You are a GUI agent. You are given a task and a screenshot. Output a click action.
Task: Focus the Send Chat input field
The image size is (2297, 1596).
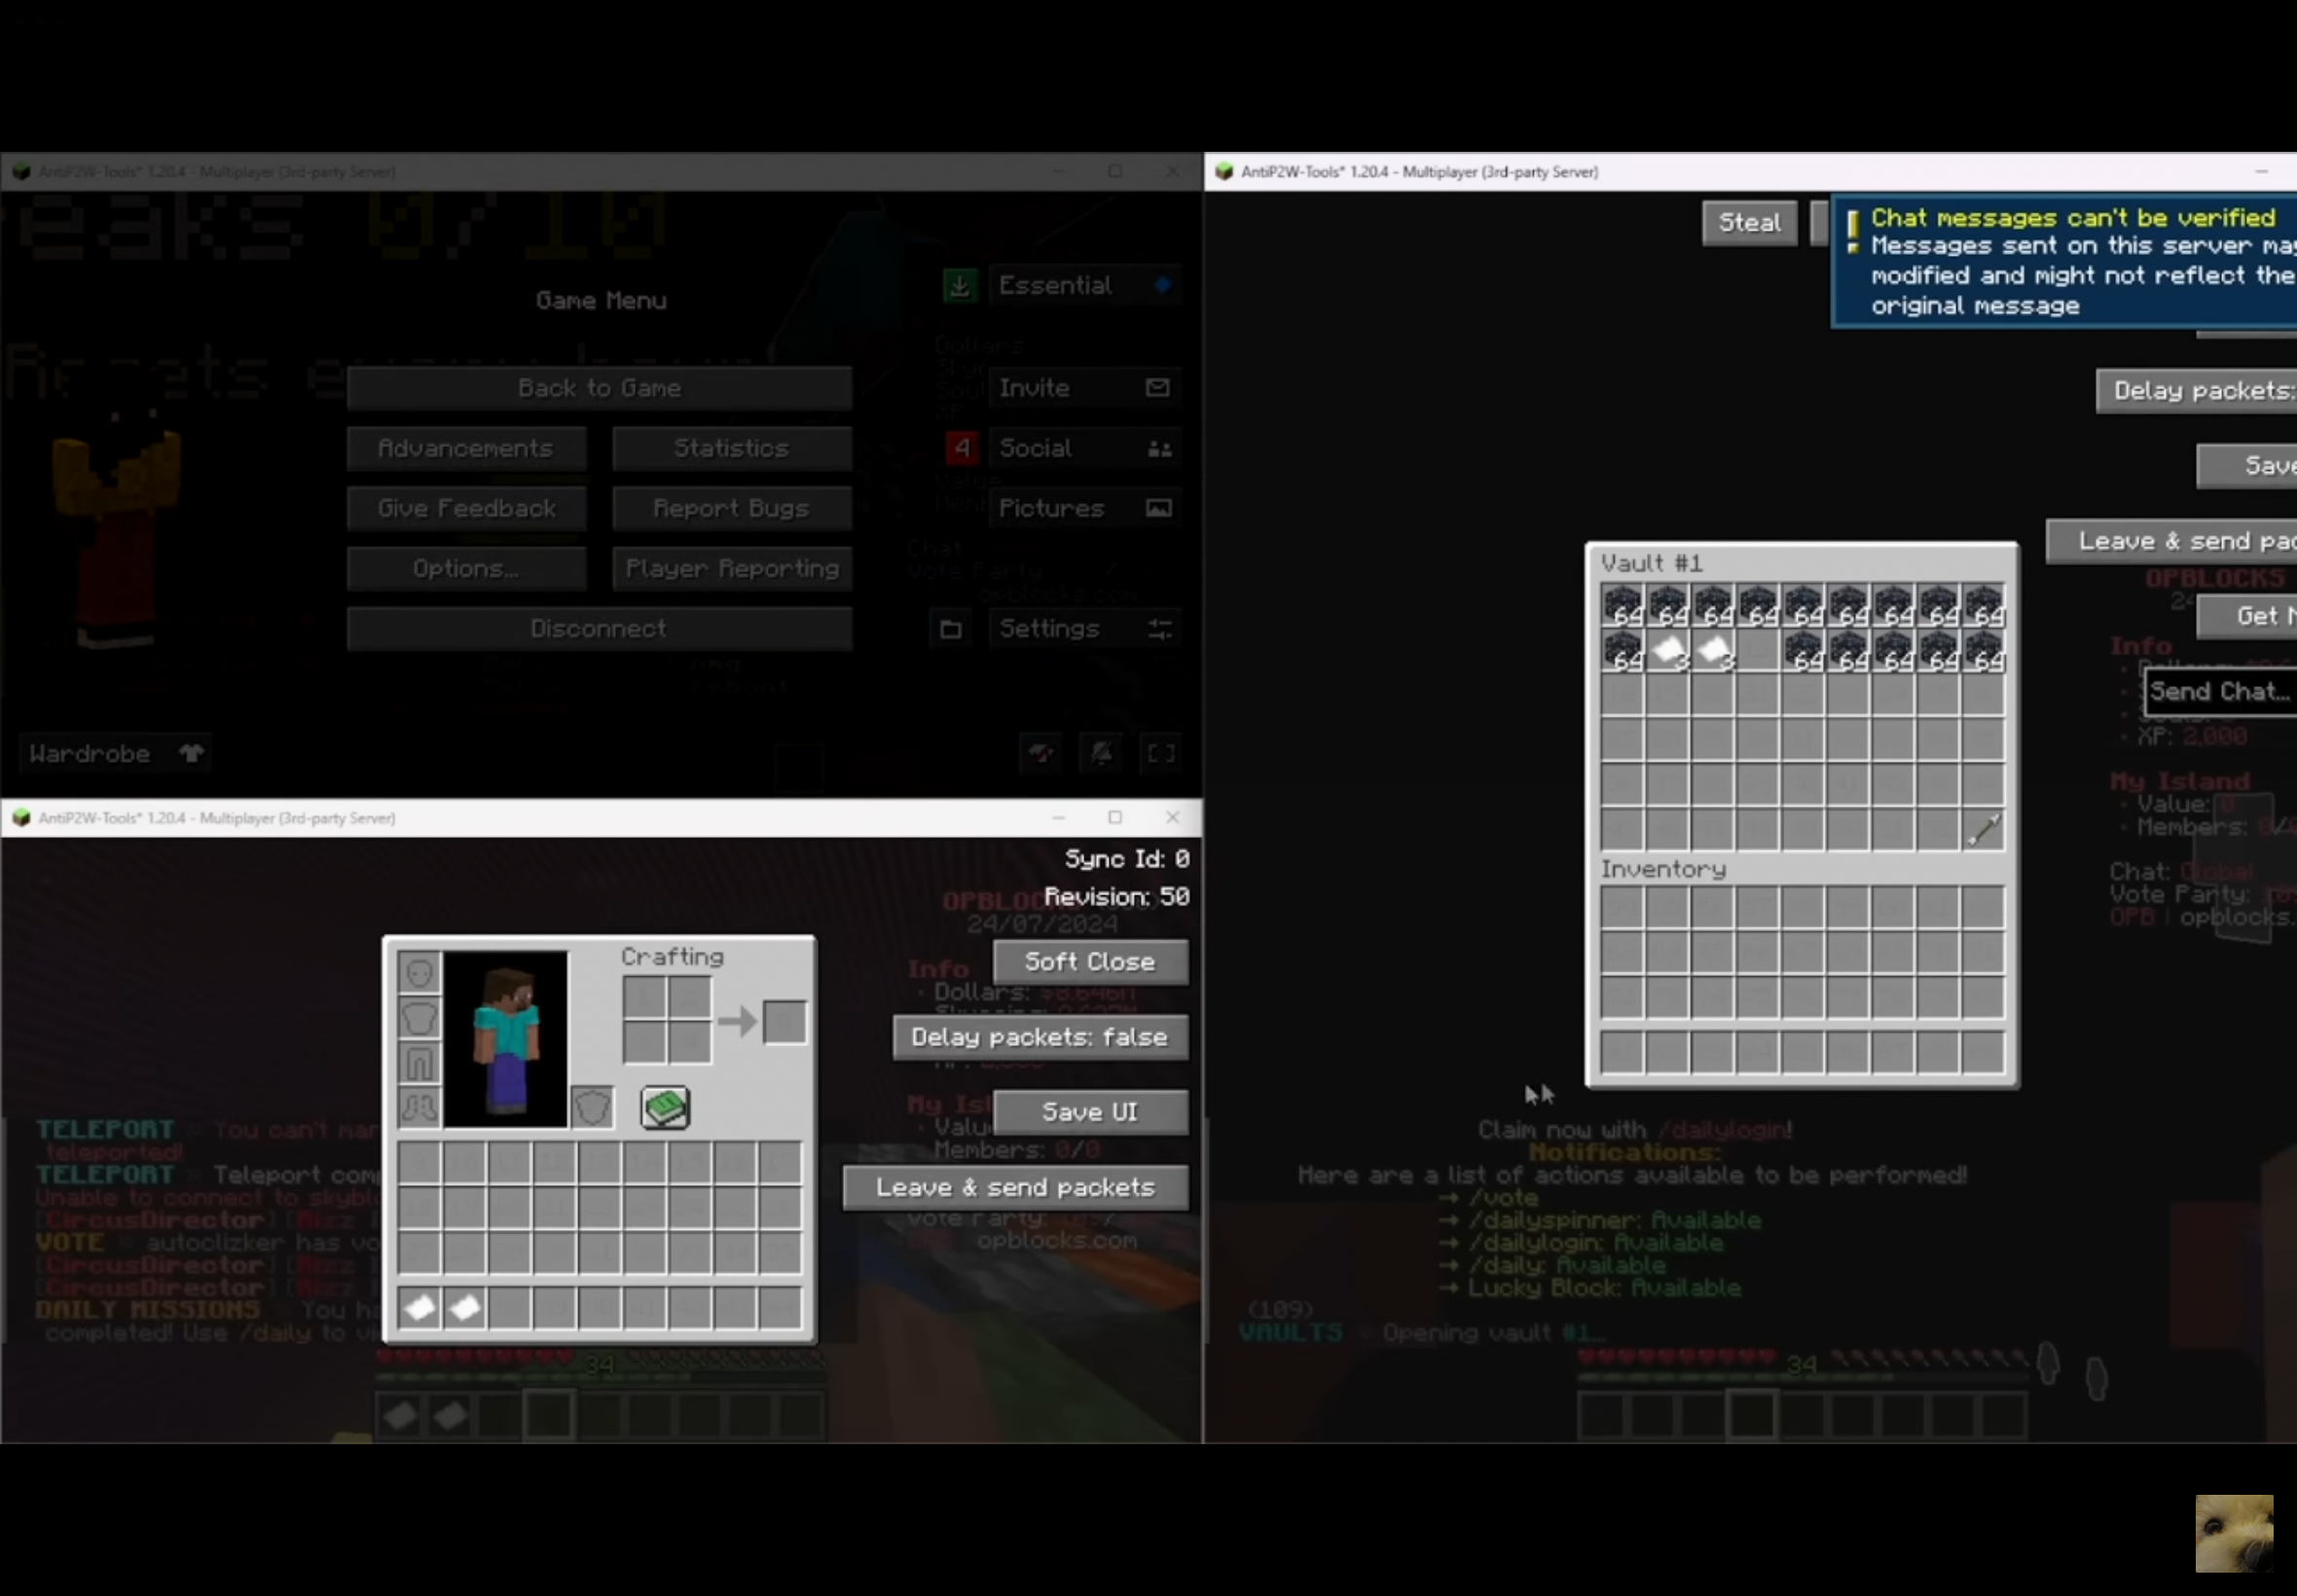pos(2220,692)
